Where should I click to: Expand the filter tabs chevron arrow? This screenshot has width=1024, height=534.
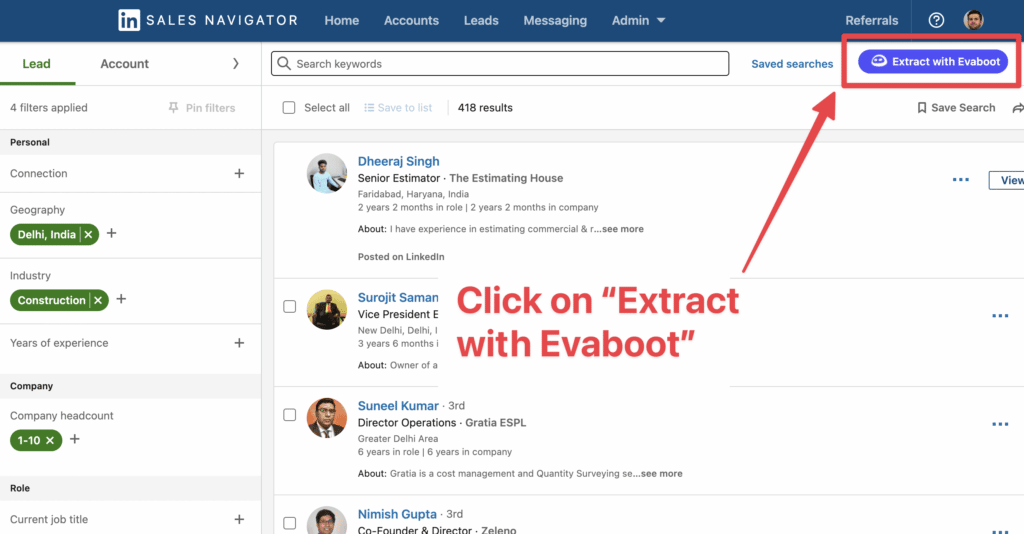coord(236,63)
